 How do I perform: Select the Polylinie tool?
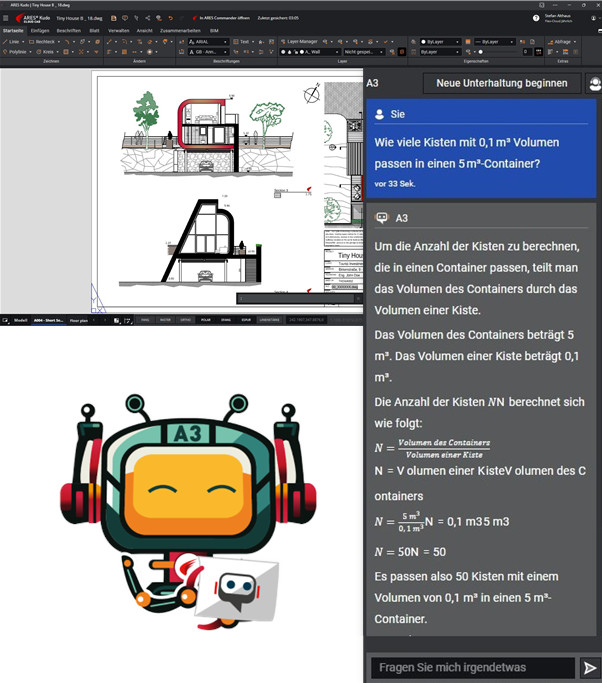tap(14, 52)
